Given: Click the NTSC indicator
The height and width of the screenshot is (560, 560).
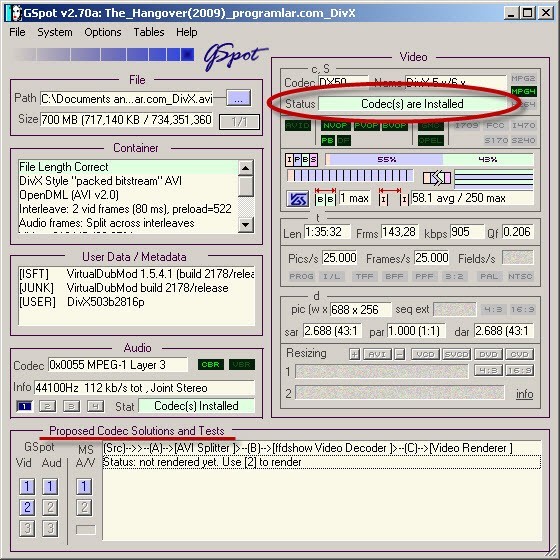Looking at the screenshot, I should 520,276.
